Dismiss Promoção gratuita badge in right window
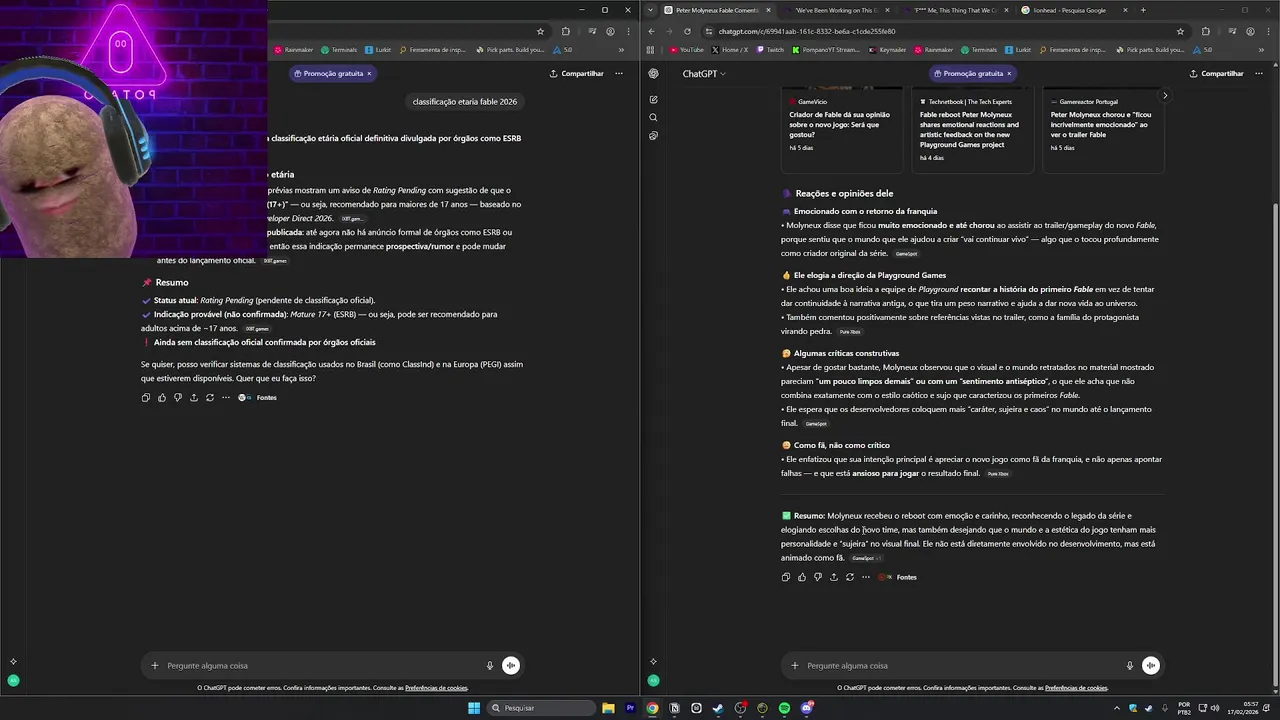Image resolution: width=1280 pixels, height=720 pixels. 1009,73
